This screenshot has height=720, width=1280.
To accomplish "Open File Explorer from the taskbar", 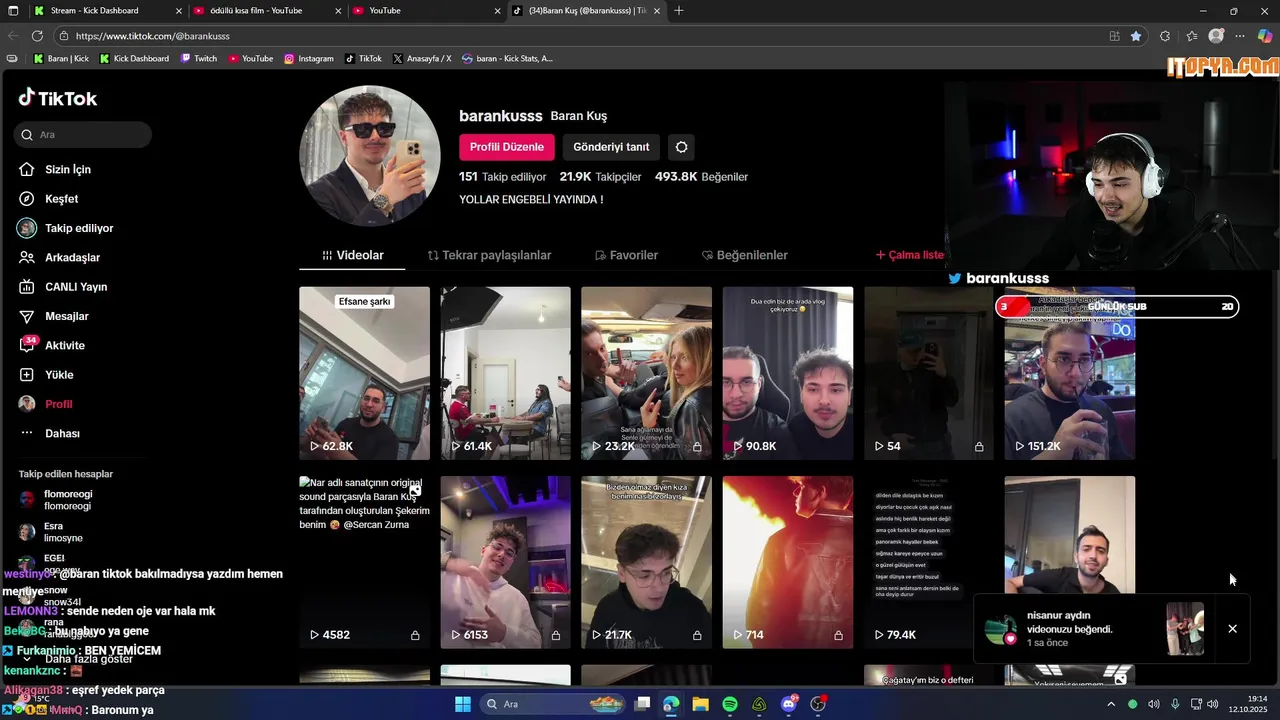I will coord(700,704).
